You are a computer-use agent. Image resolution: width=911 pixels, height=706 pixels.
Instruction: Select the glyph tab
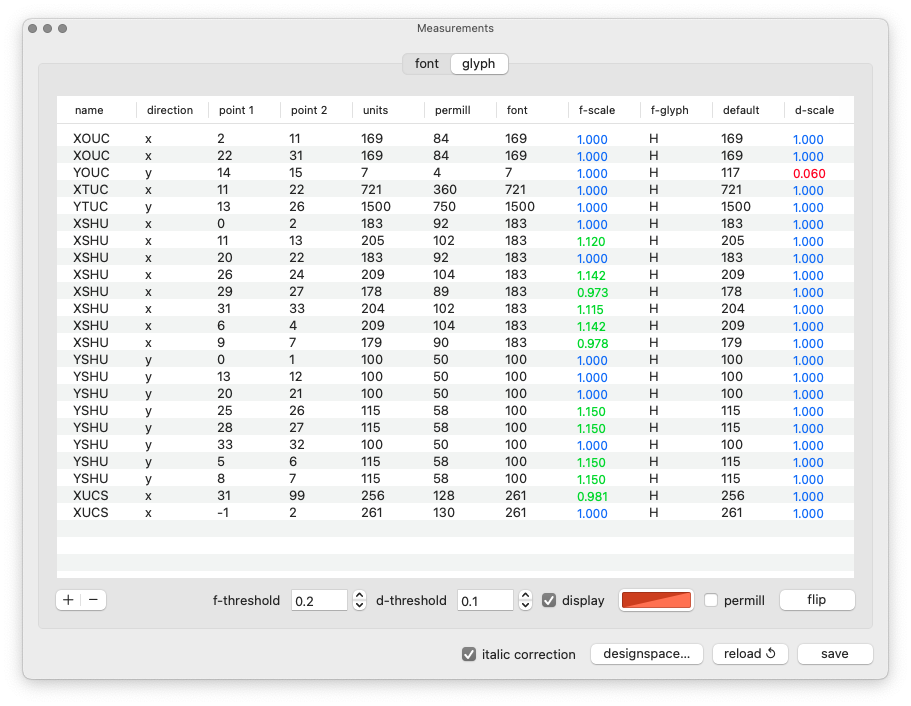click(x=479, y=64)
